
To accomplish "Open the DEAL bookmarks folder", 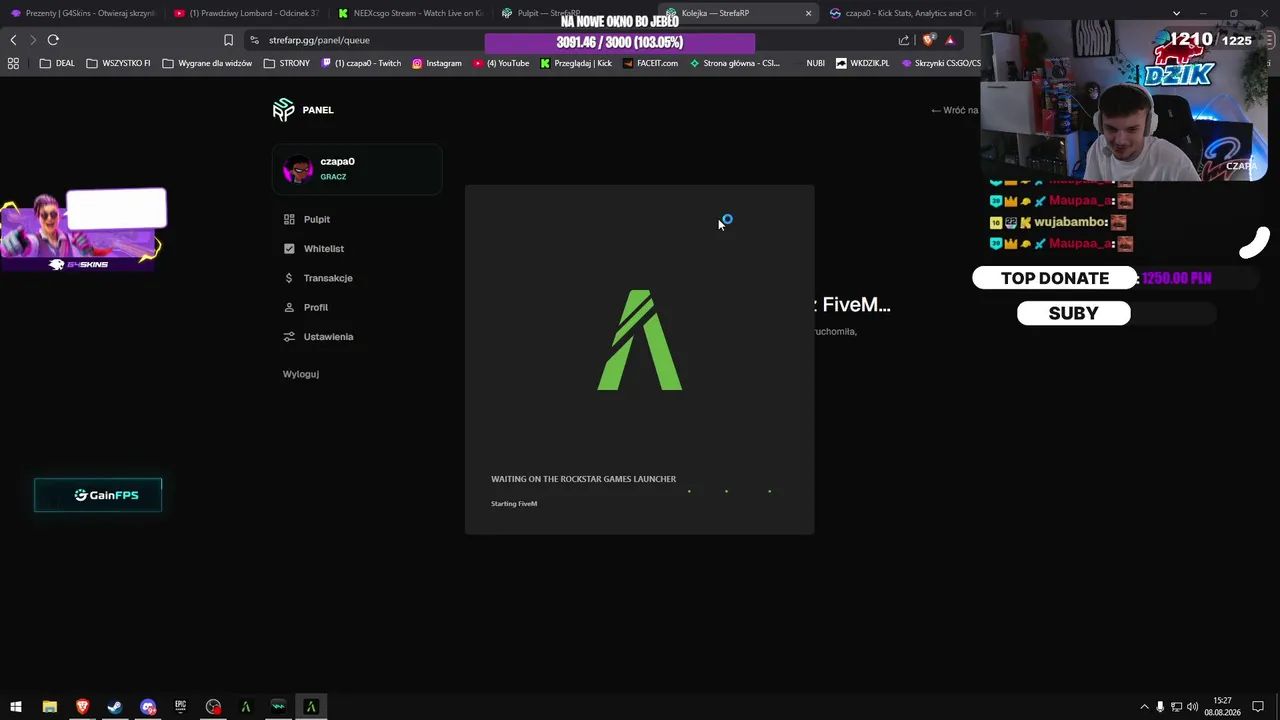I will (58, 63).
